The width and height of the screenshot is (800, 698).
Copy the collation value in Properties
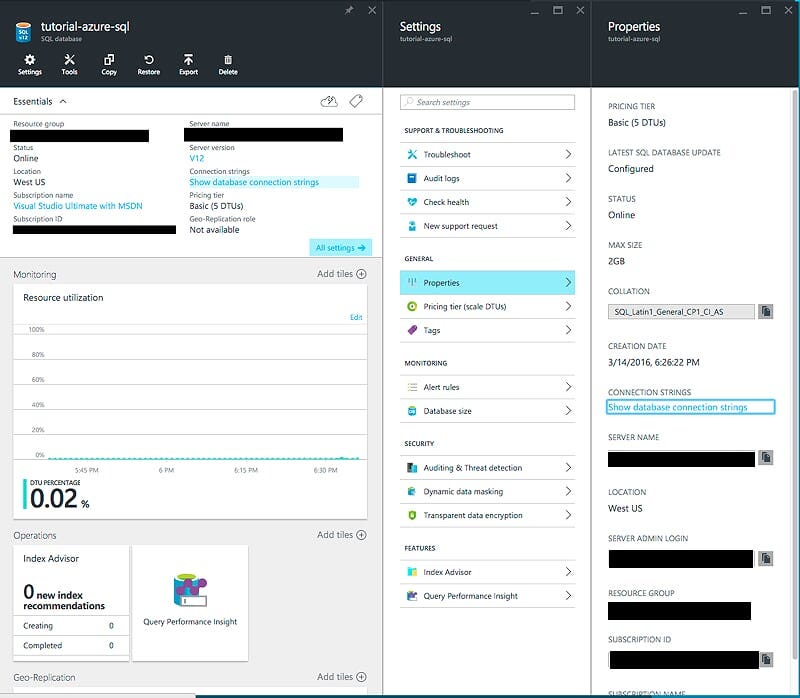tap(766, 311)
